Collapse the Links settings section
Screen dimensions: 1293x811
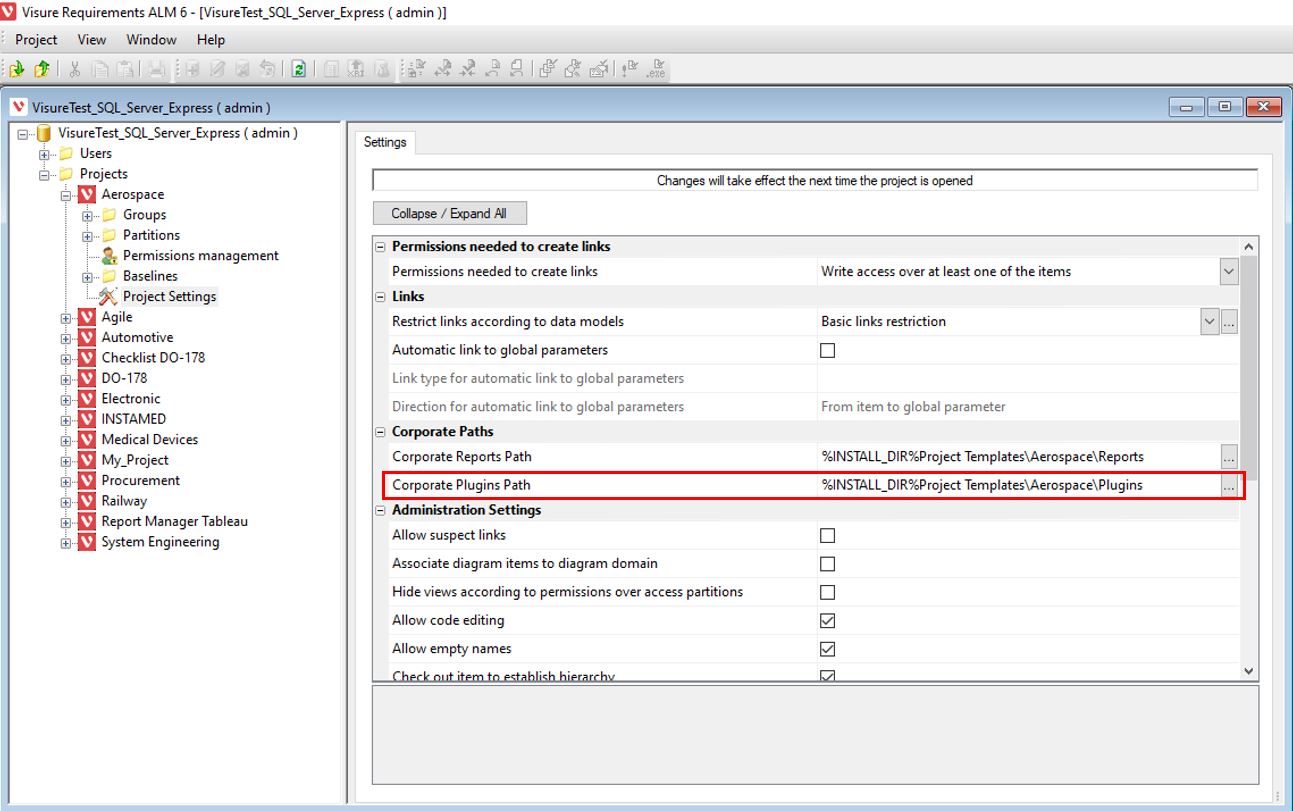pyautogui.click(x=380, y=297)
